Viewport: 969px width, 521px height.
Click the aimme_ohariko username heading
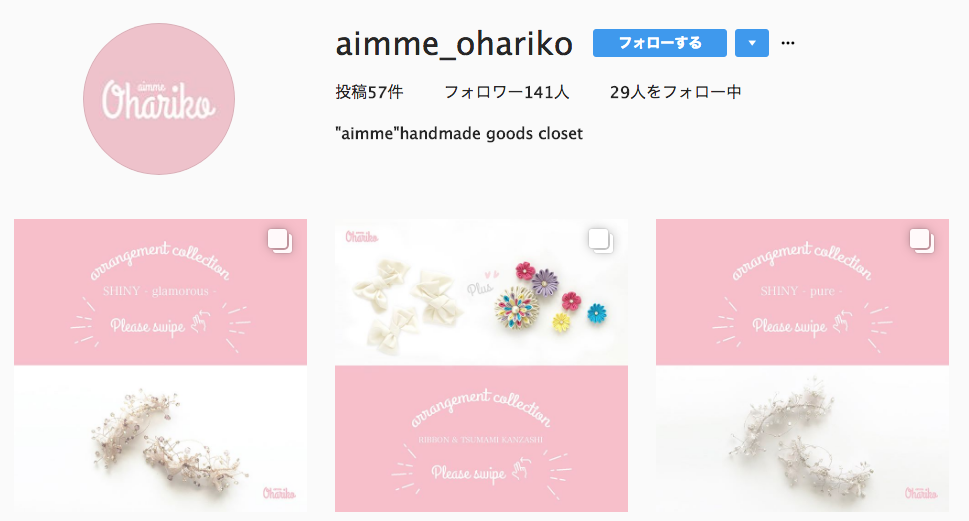[x=454, y=44]
